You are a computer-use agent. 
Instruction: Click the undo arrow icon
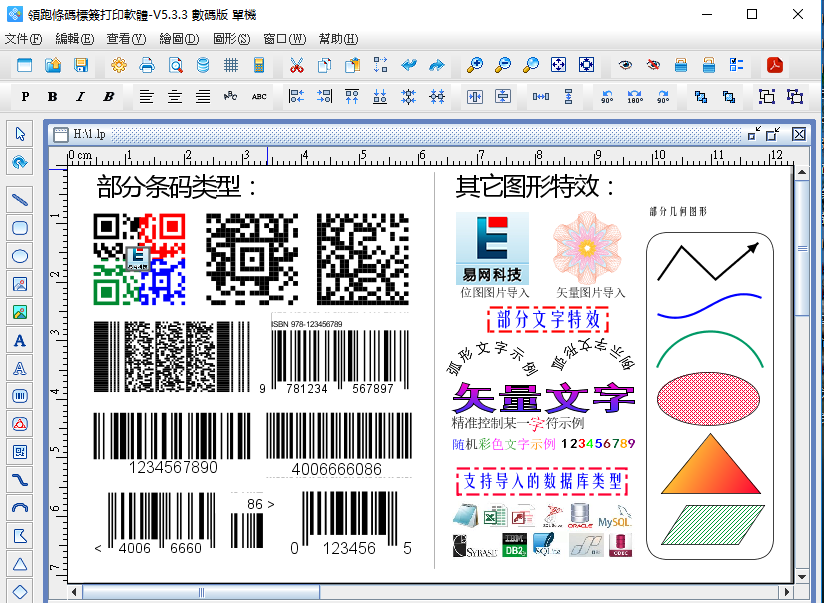[x=408, y=65]
